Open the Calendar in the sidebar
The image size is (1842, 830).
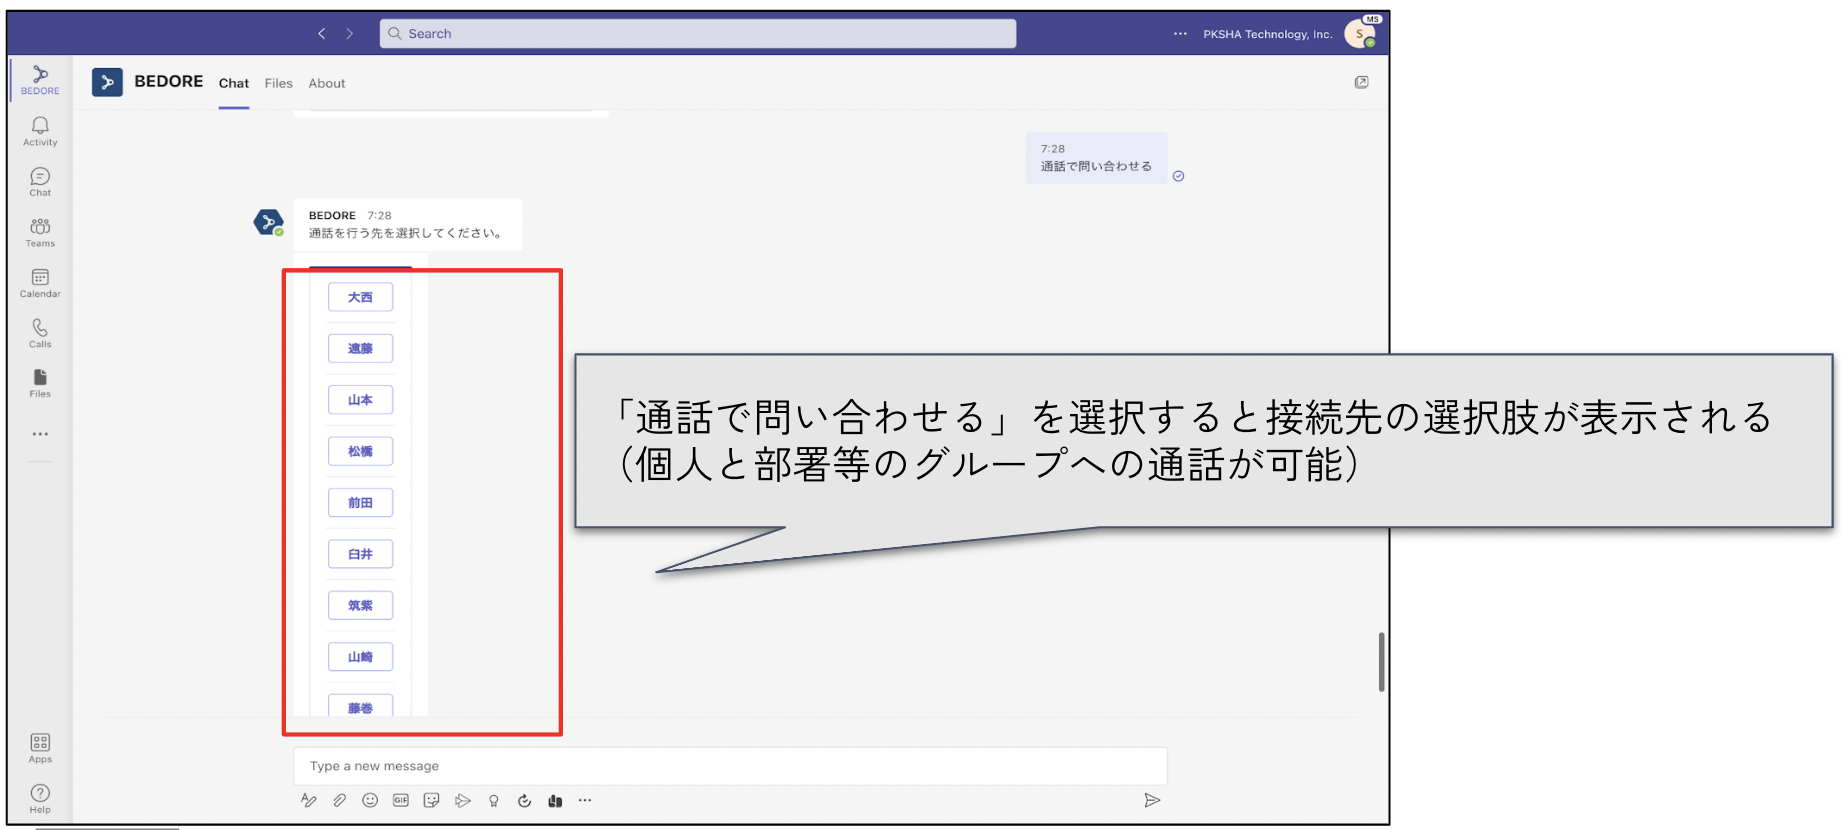coord(40,283)
